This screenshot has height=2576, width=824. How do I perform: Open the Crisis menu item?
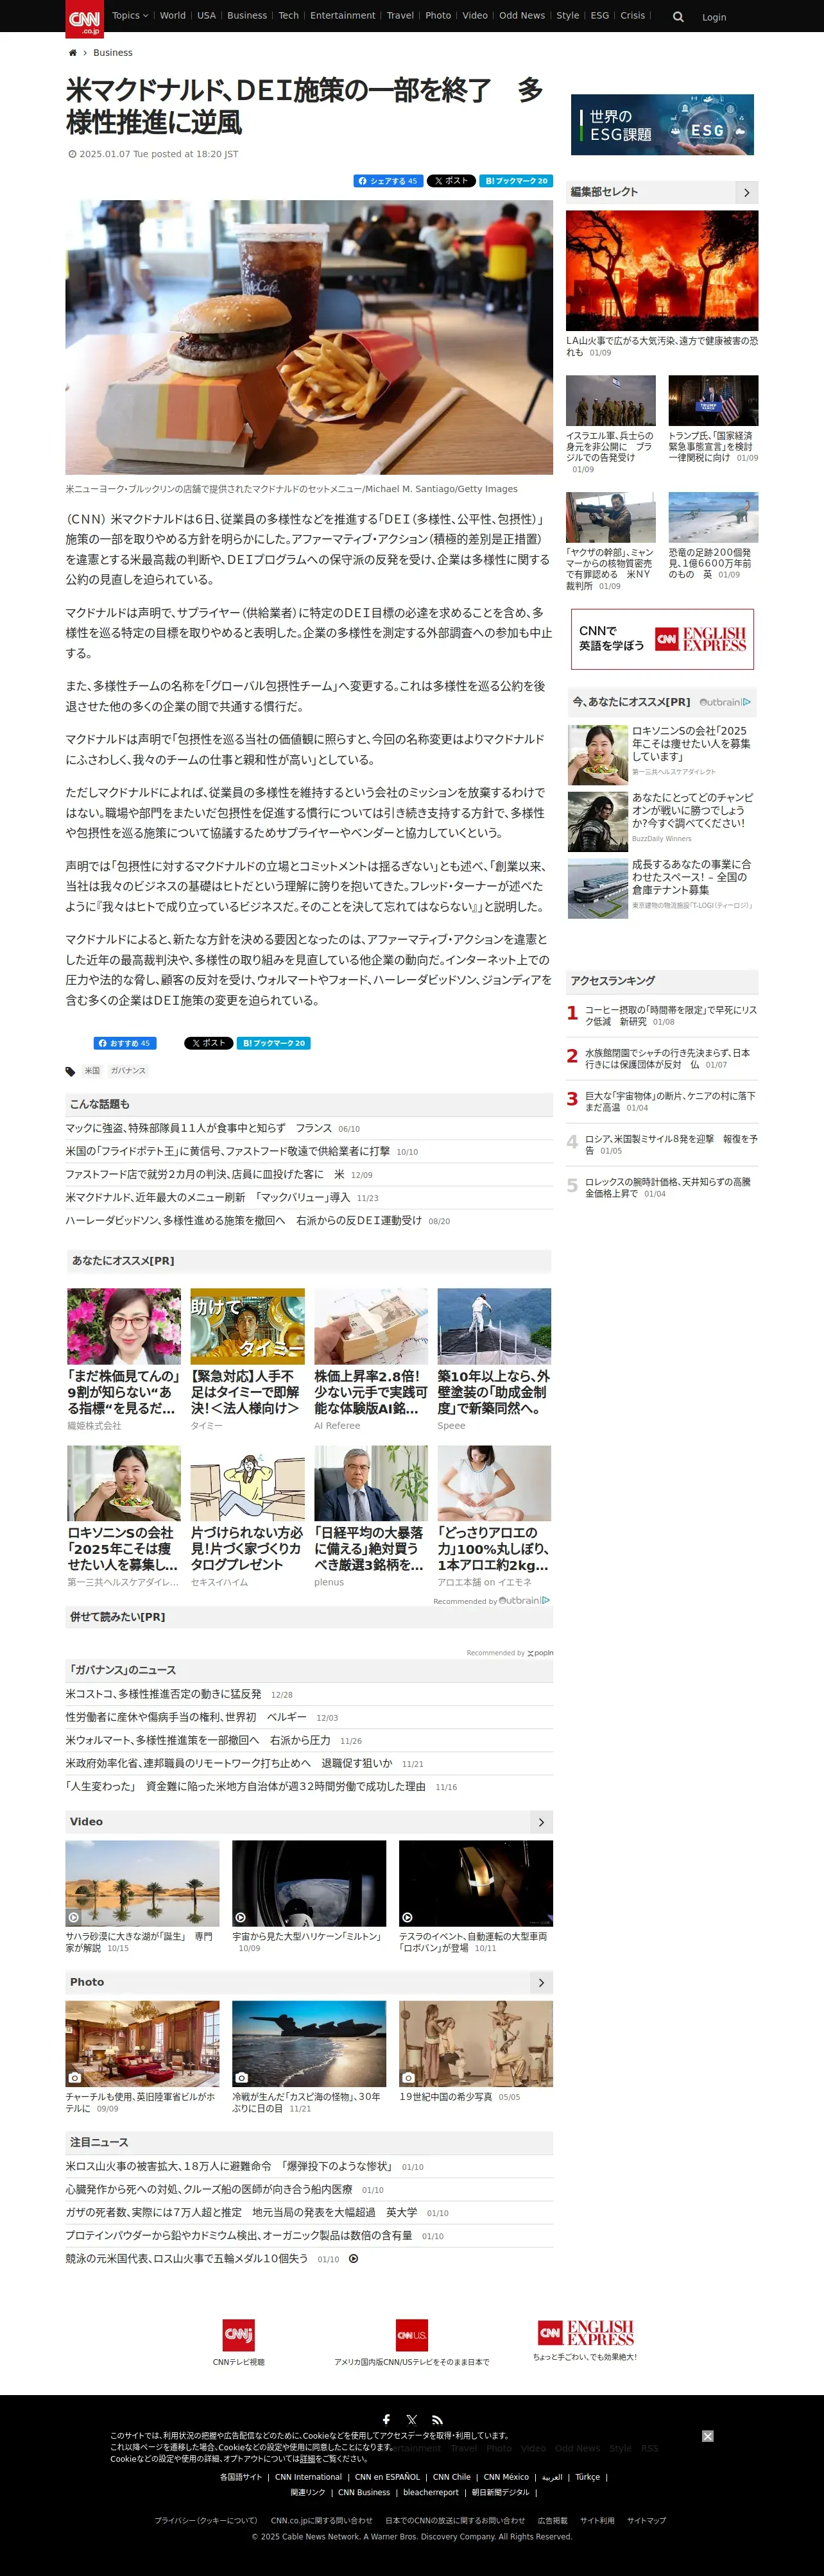pyautogui.click(x=633, y=16)
